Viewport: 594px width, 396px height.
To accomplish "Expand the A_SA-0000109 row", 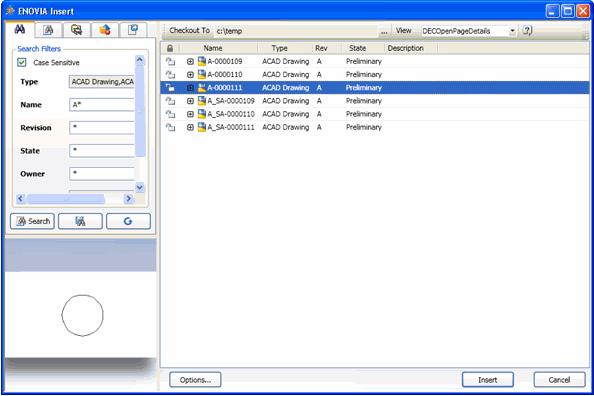I will point(190,101).
